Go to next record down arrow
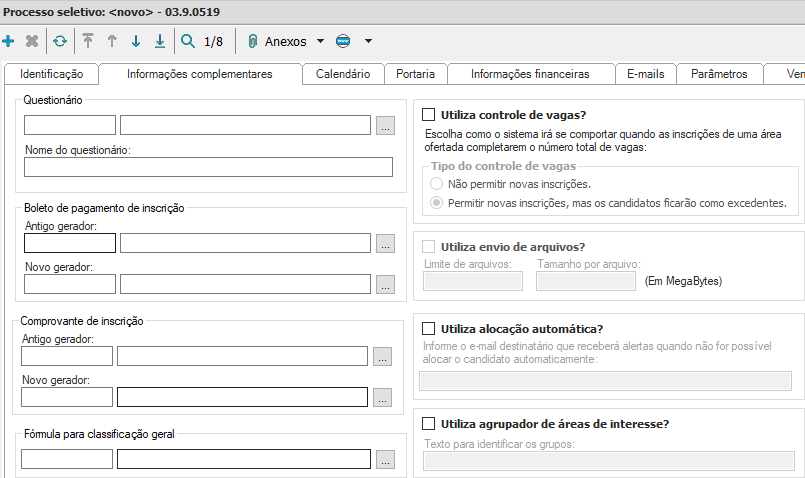805x478 pixels. pyautogui.click(x=136, y=41)
